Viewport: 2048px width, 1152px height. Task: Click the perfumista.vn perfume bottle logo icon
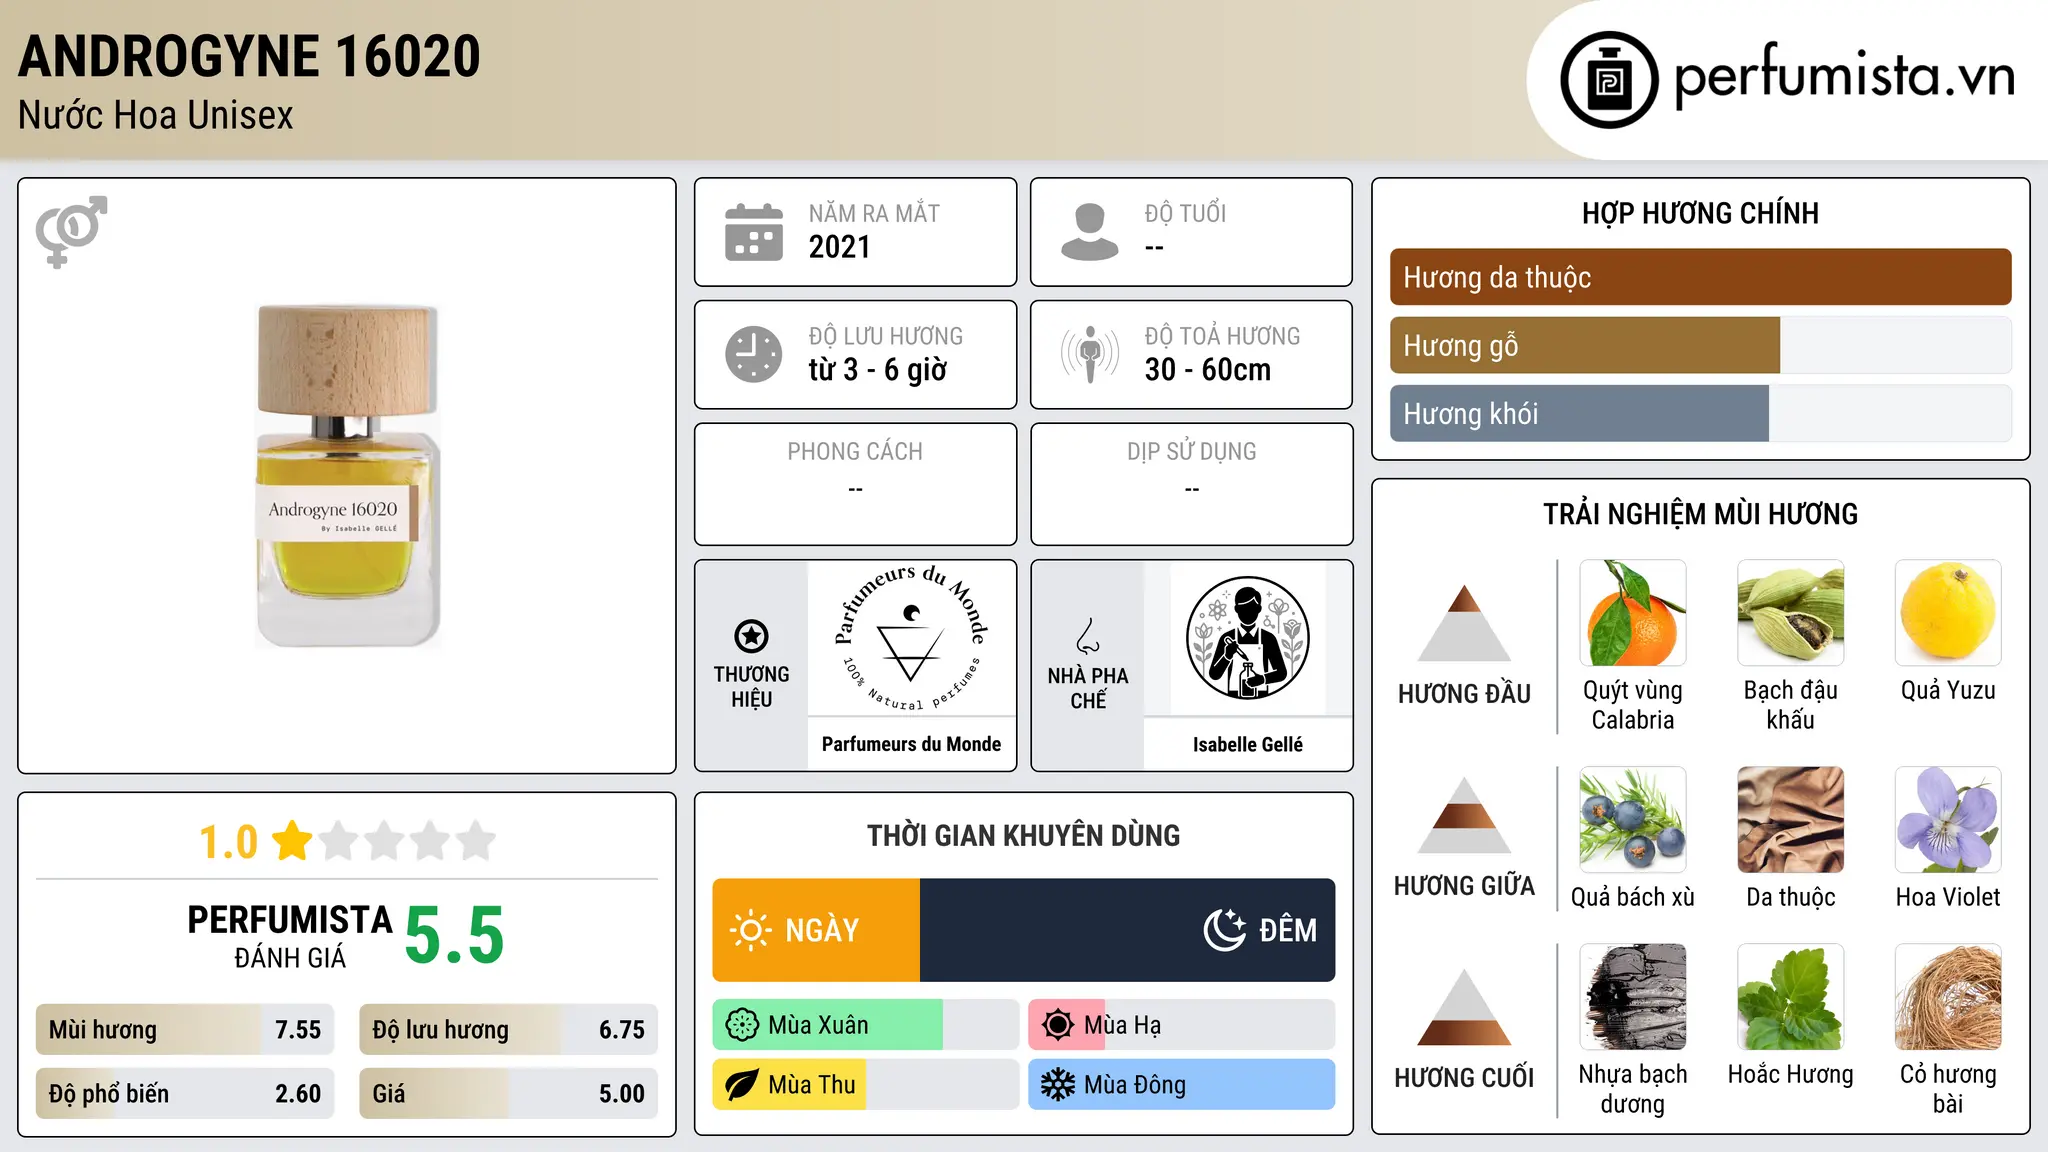(x=1609, y=80)
